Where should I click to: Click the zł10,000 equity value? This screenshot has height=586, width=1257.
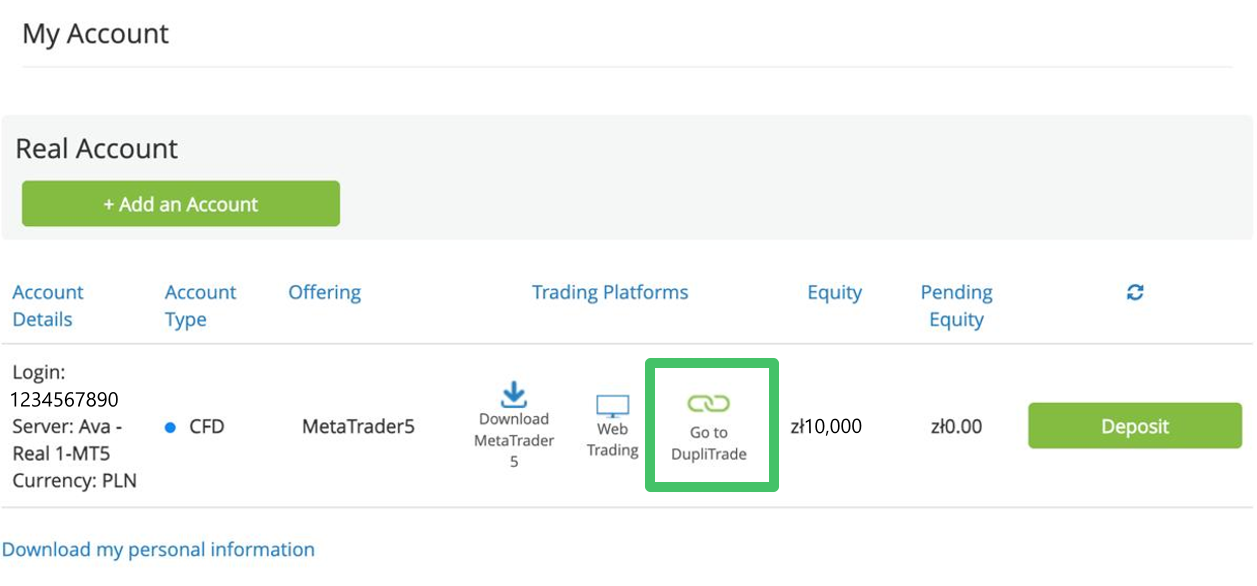[825, 427]
